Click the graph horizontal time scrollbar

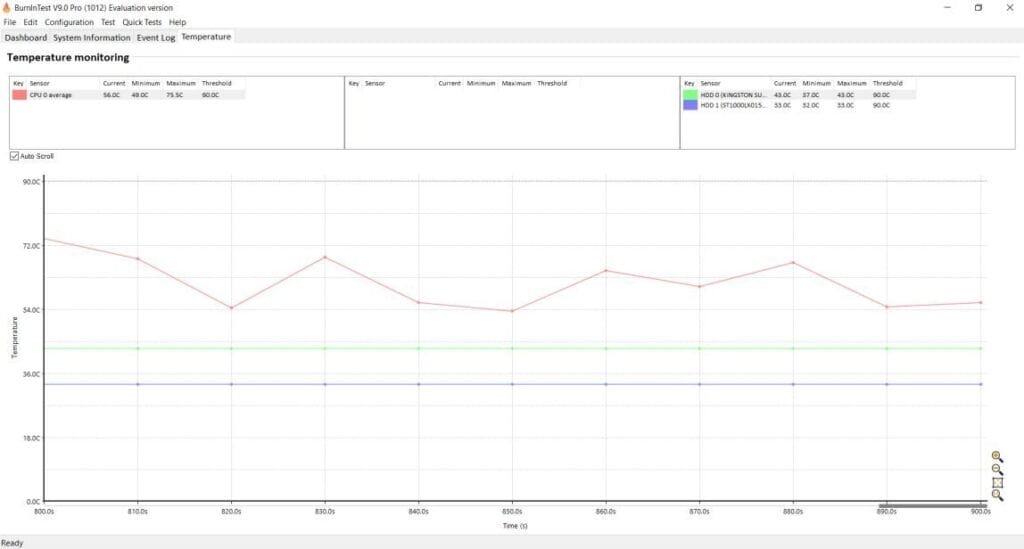click(932, 506)
